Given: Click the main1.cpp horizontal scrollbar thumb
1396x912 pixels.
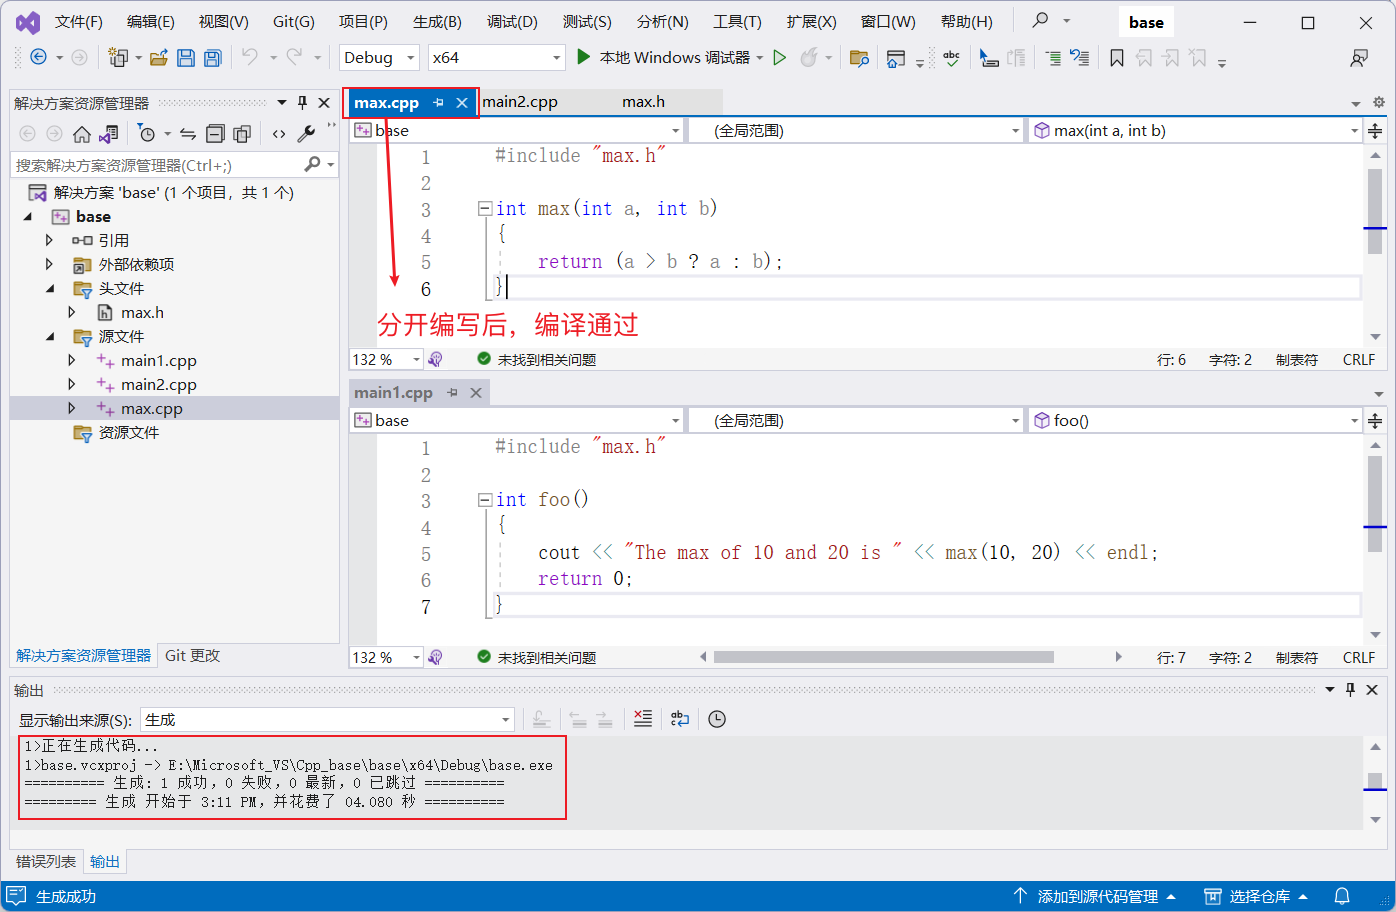Looking at the screenshot, I should pos(884,657).
